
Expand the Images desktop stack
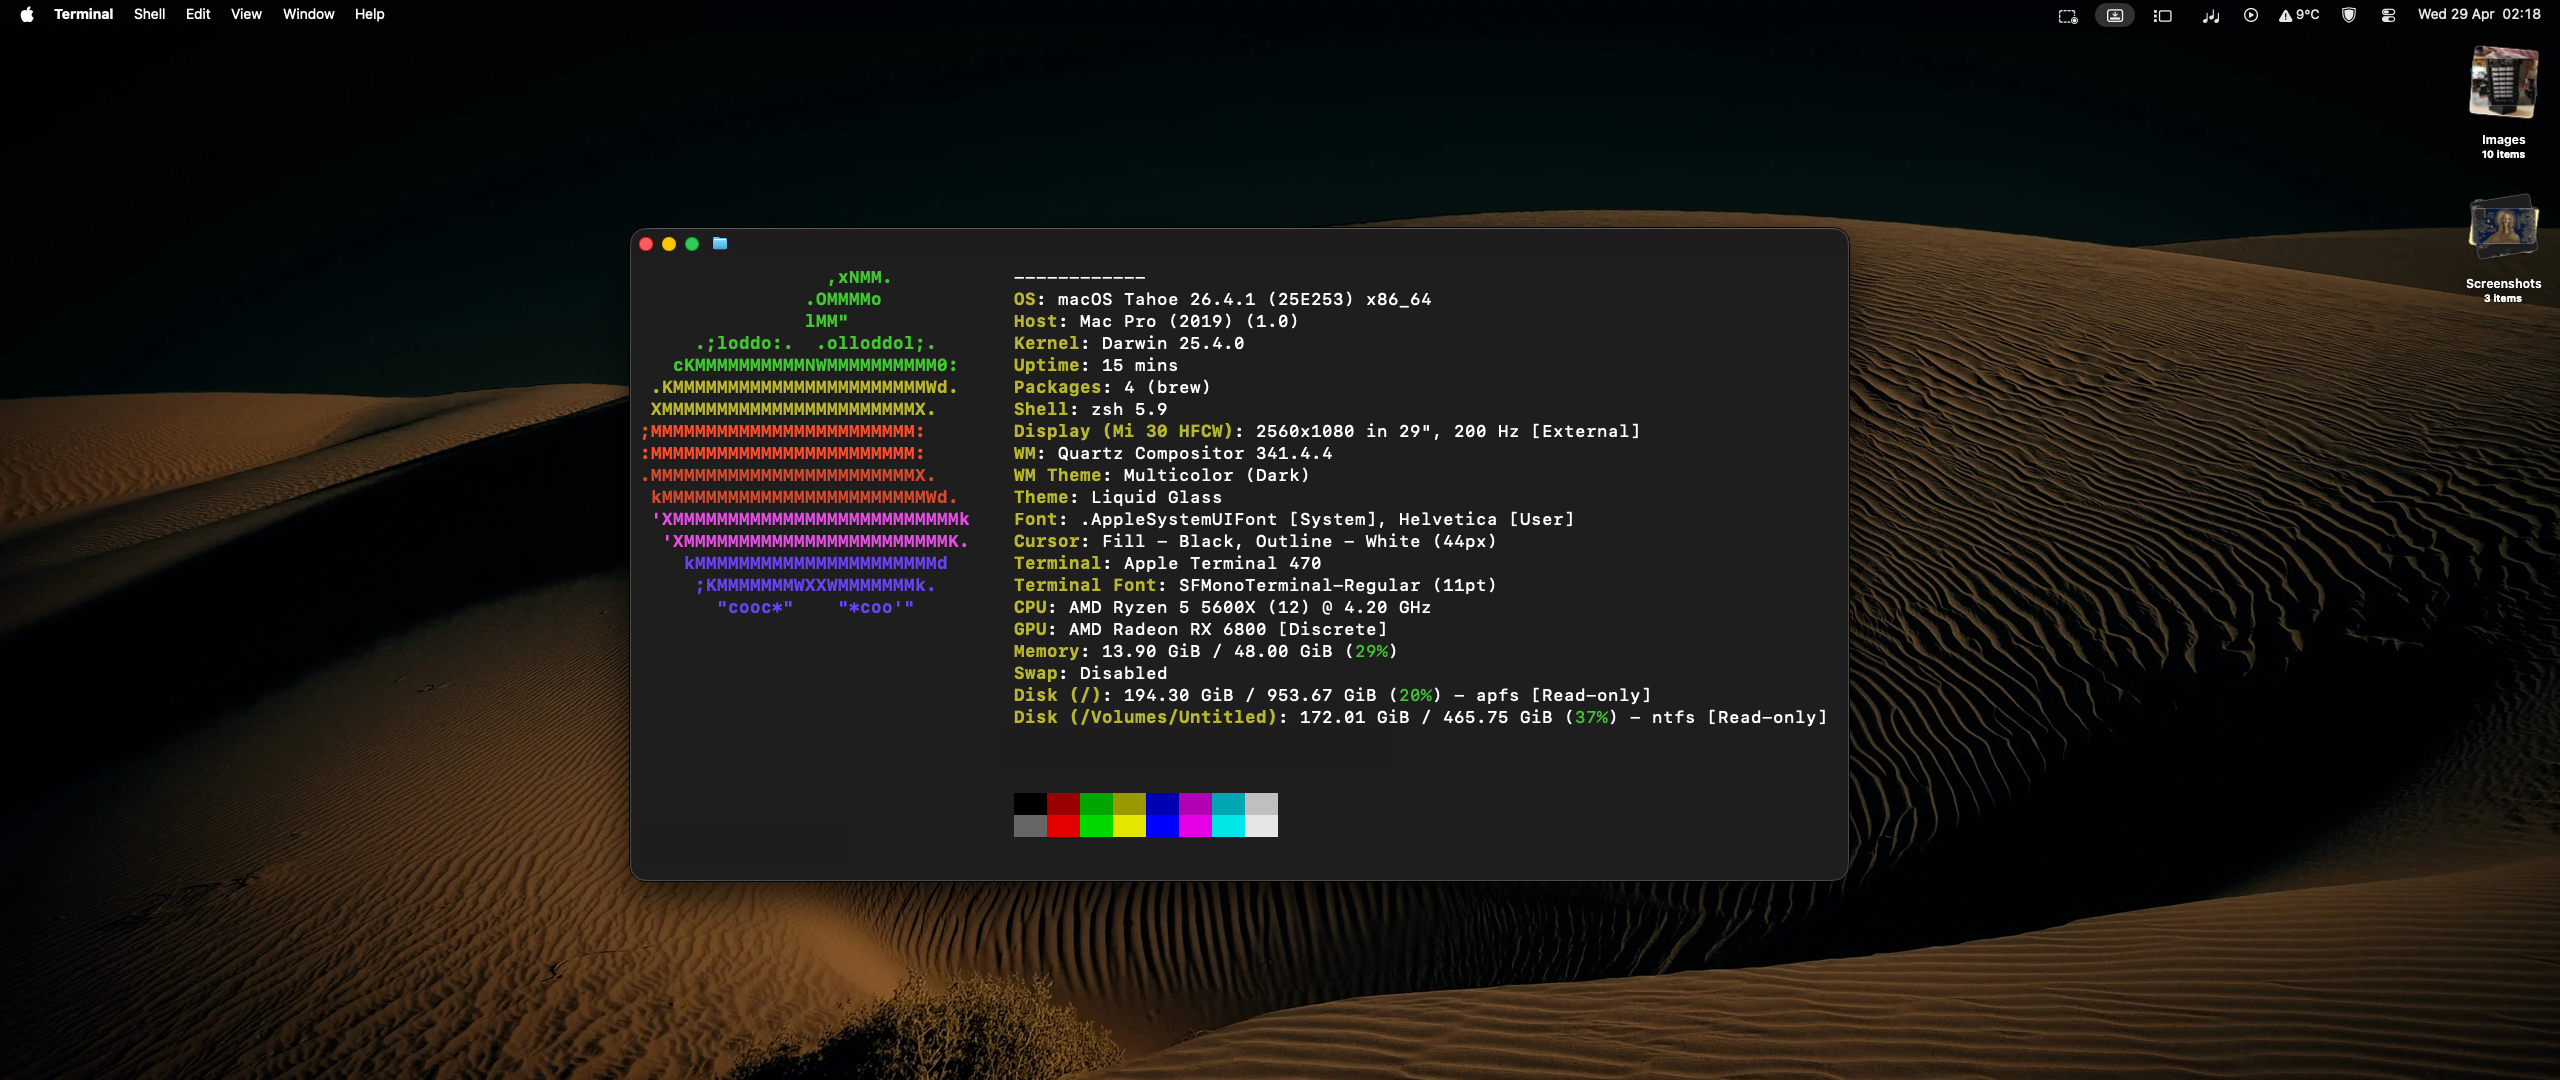pyautogui.click(x=2502, y=84)
